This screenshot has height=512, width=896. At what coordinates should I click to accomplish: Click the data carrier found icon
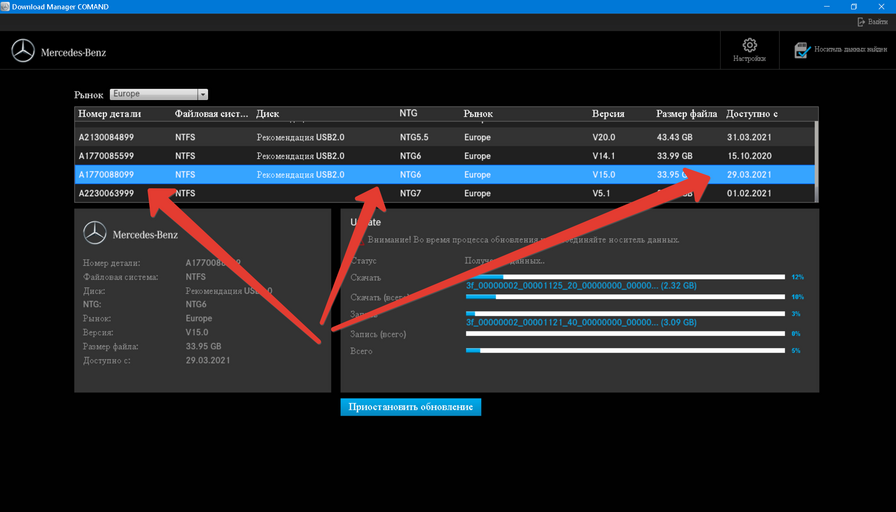802,50
